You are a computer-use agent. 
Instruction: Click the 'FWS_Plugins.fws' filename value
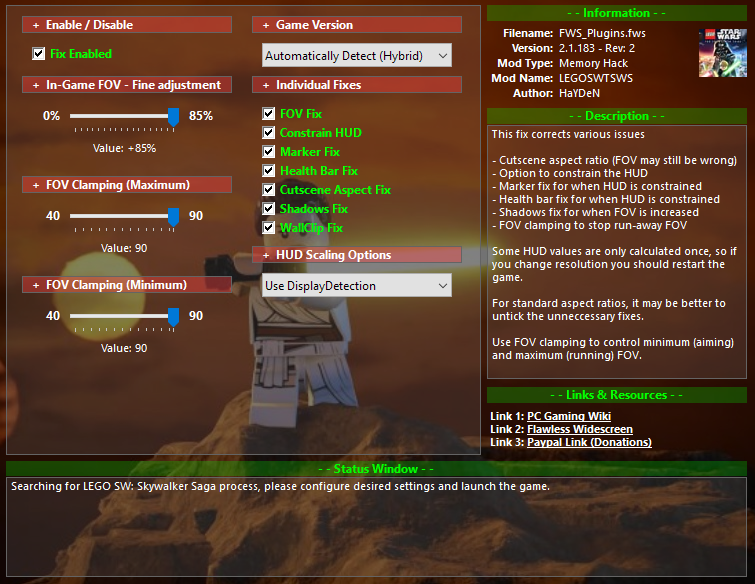click(x=602, y=33)
